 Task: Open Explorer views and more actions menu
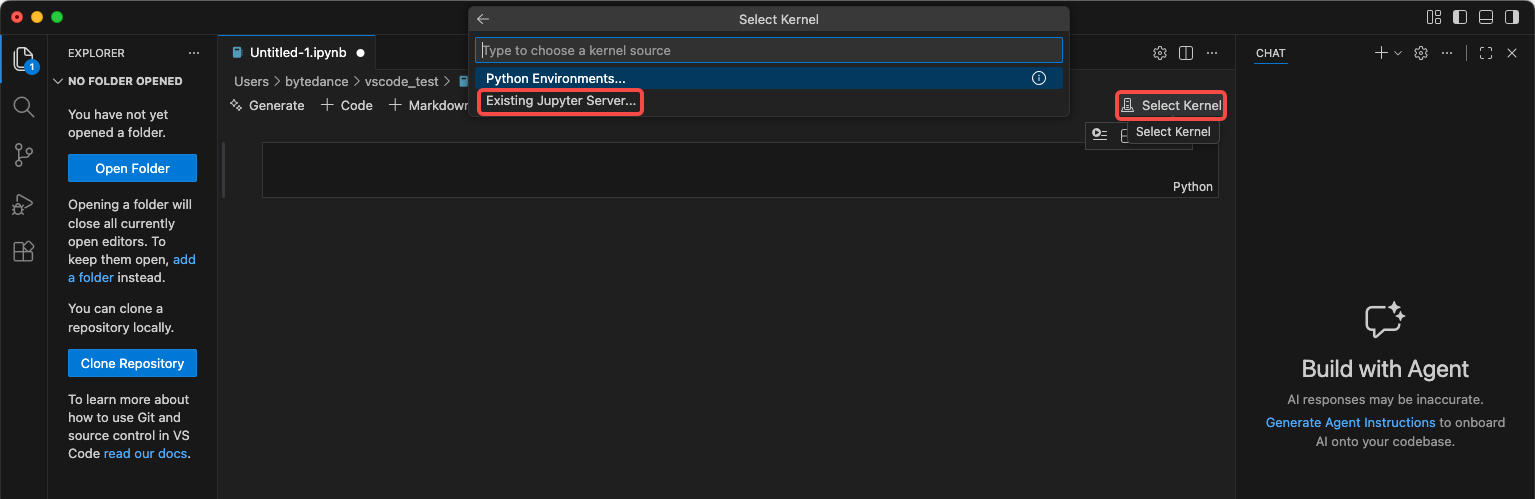[x=194, y=53]
